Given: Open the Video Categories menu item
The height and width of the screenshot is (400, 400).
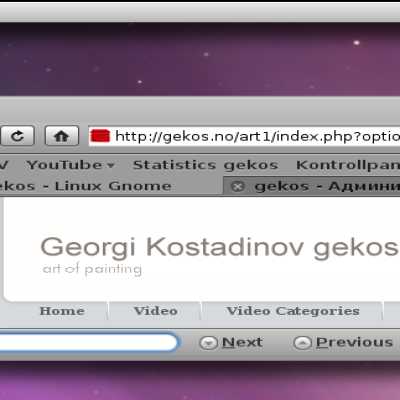Looking at the screenshot, I should pyautogui.click(x=293, y=311).
